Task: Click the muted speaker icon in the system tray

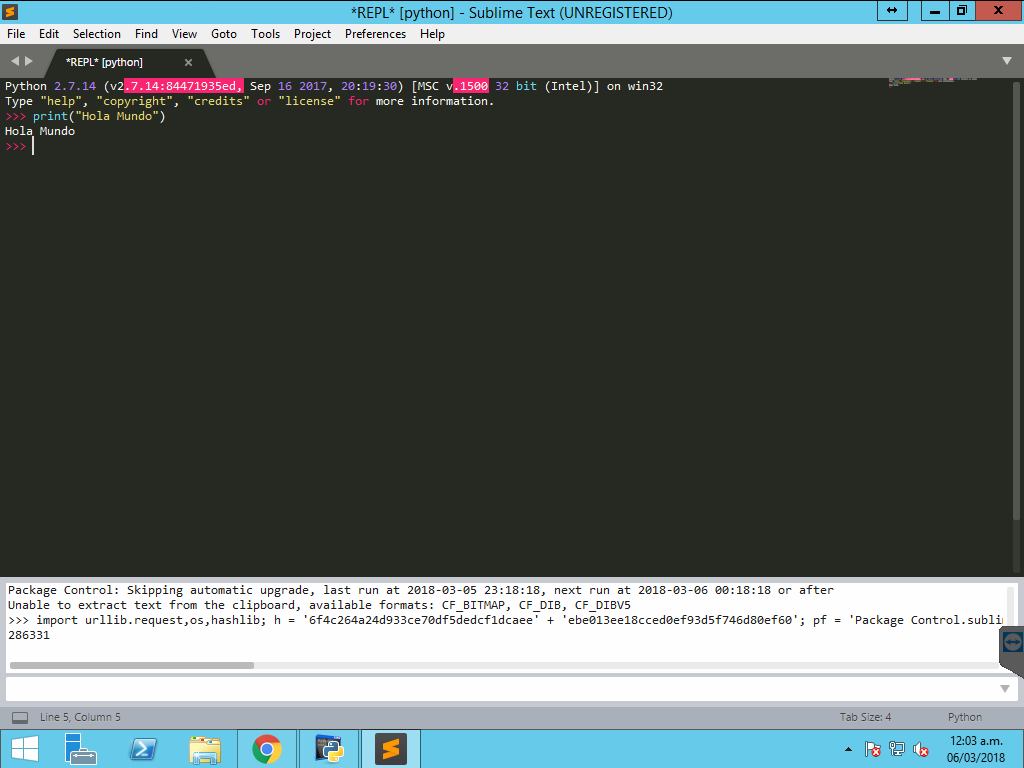Action: click(920, 750)
